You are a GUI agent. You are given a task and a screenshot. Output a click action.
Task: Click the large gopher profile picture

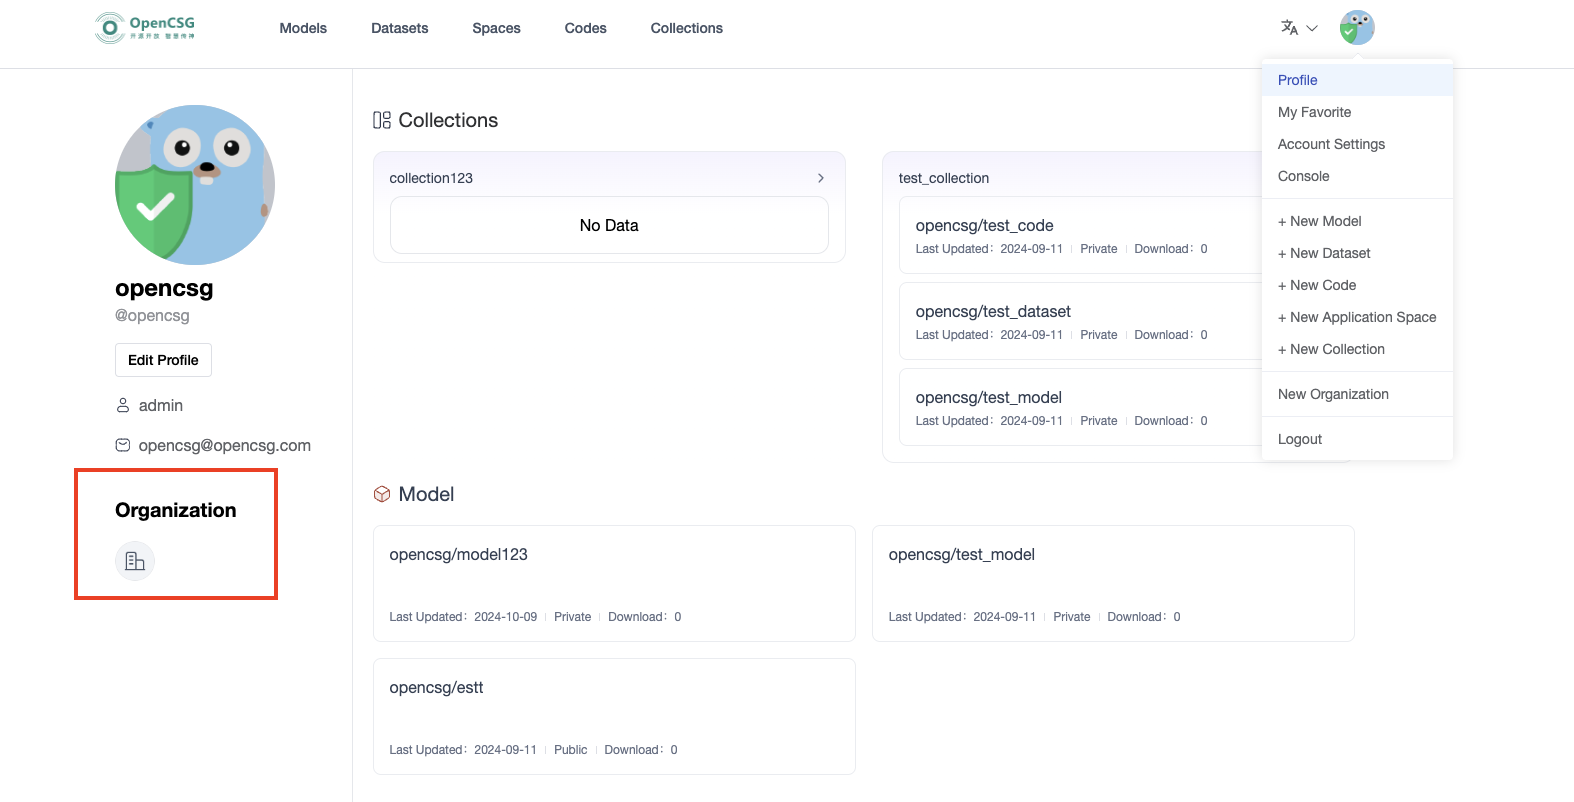[195, 185]
